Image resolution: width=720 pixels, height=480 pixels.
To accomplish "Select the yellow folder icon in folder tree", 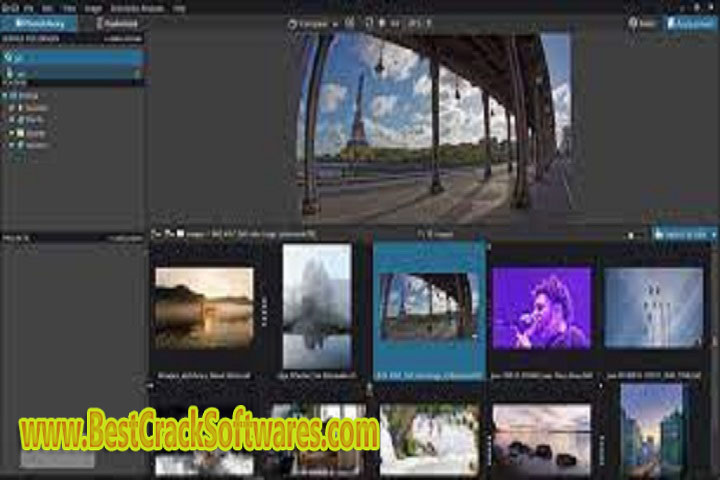I will point(20,133).
